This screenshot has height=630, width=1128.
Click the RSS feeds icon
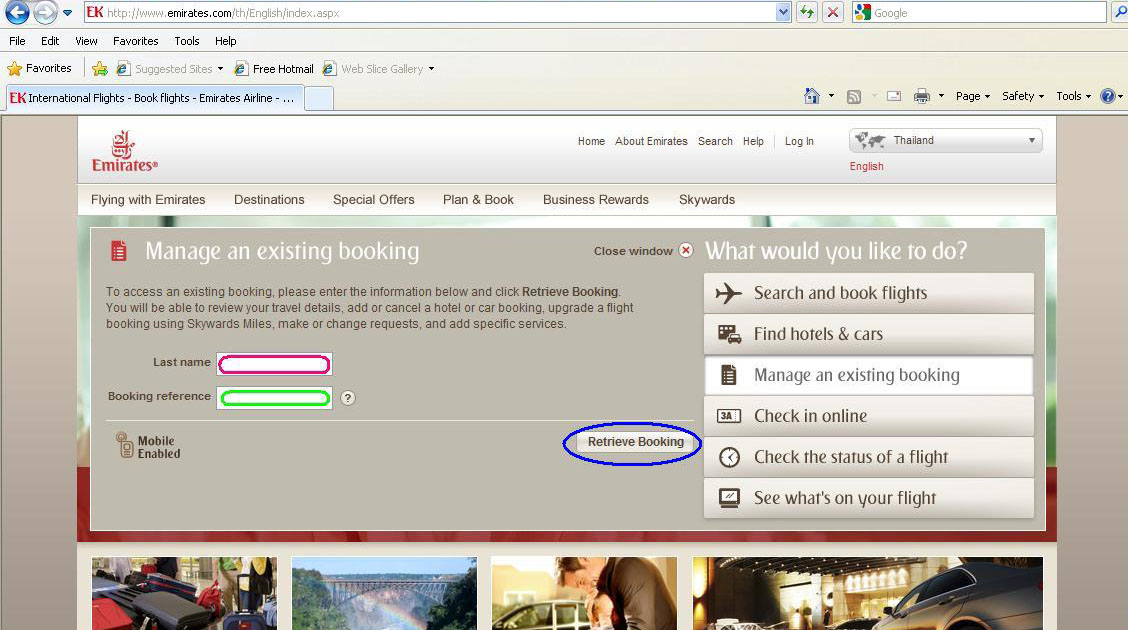coord(854,96)
